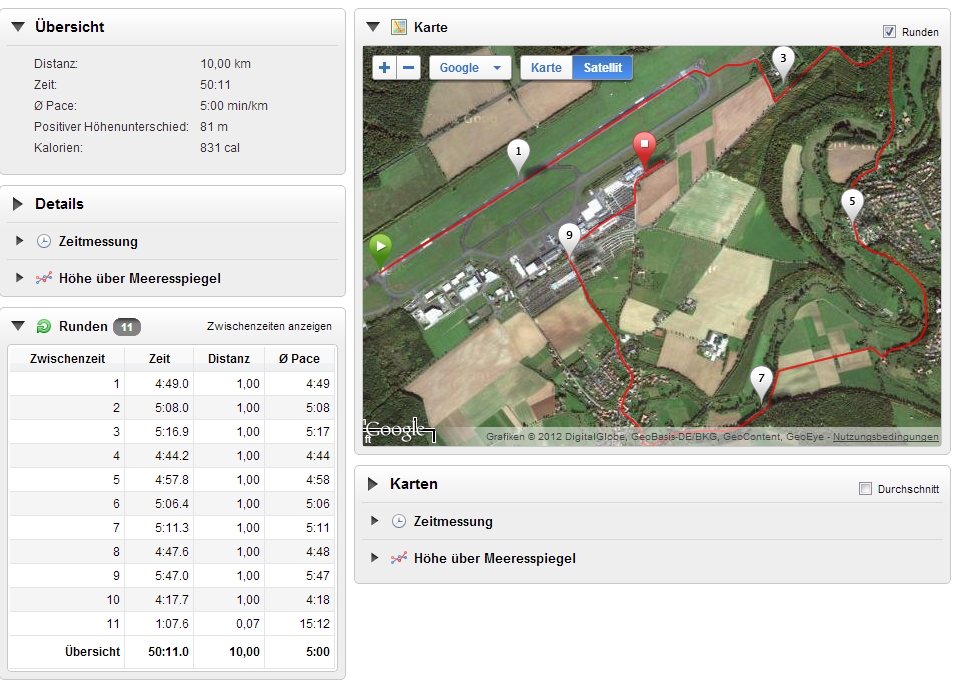Switch map to Karte view
The image size is (969, 685).
[x=546, y=68]
